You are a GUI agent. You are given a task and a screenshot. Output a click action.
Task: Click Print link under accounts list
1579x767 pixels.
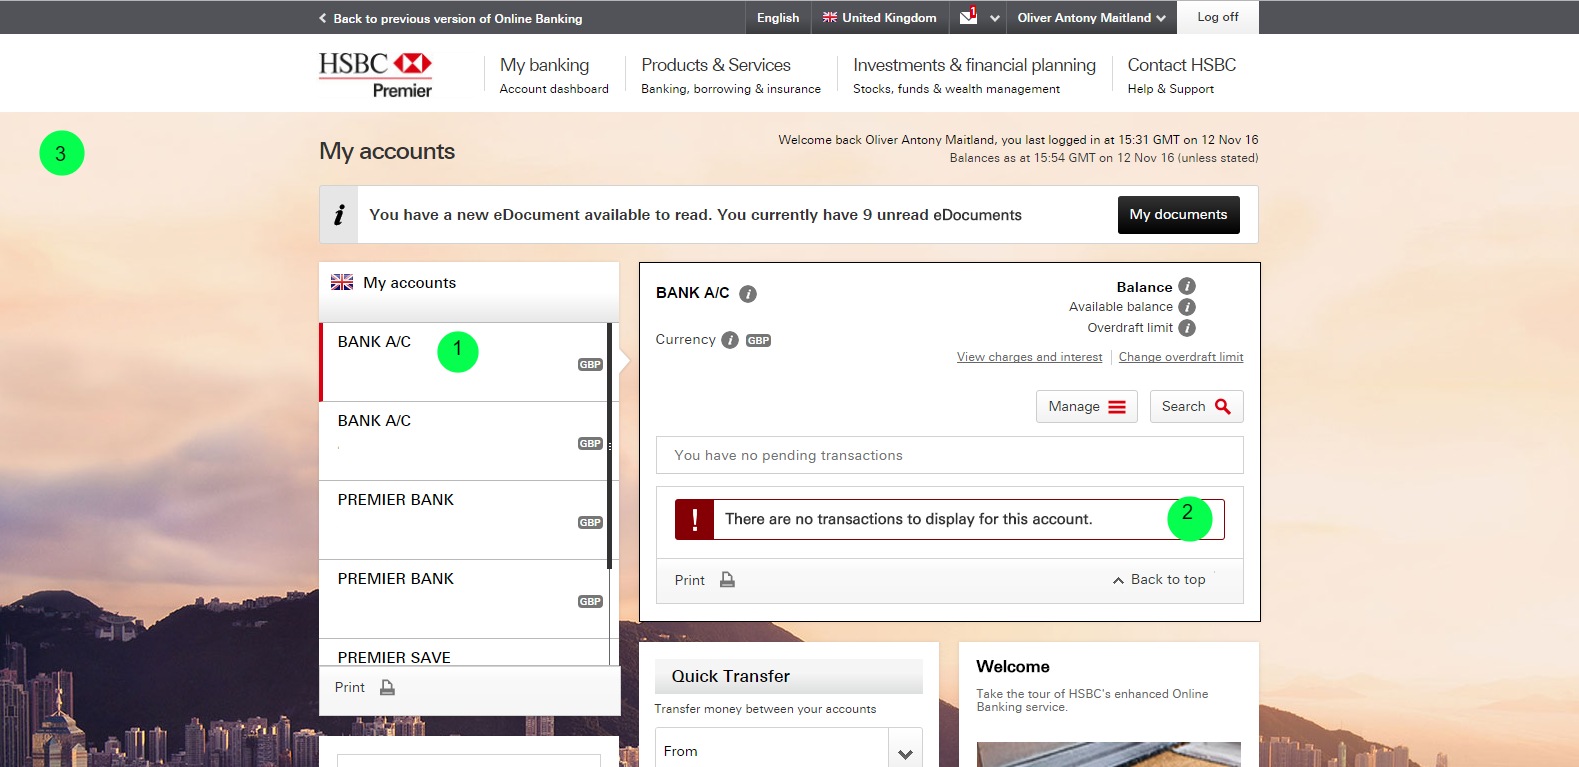click(350, 687)
